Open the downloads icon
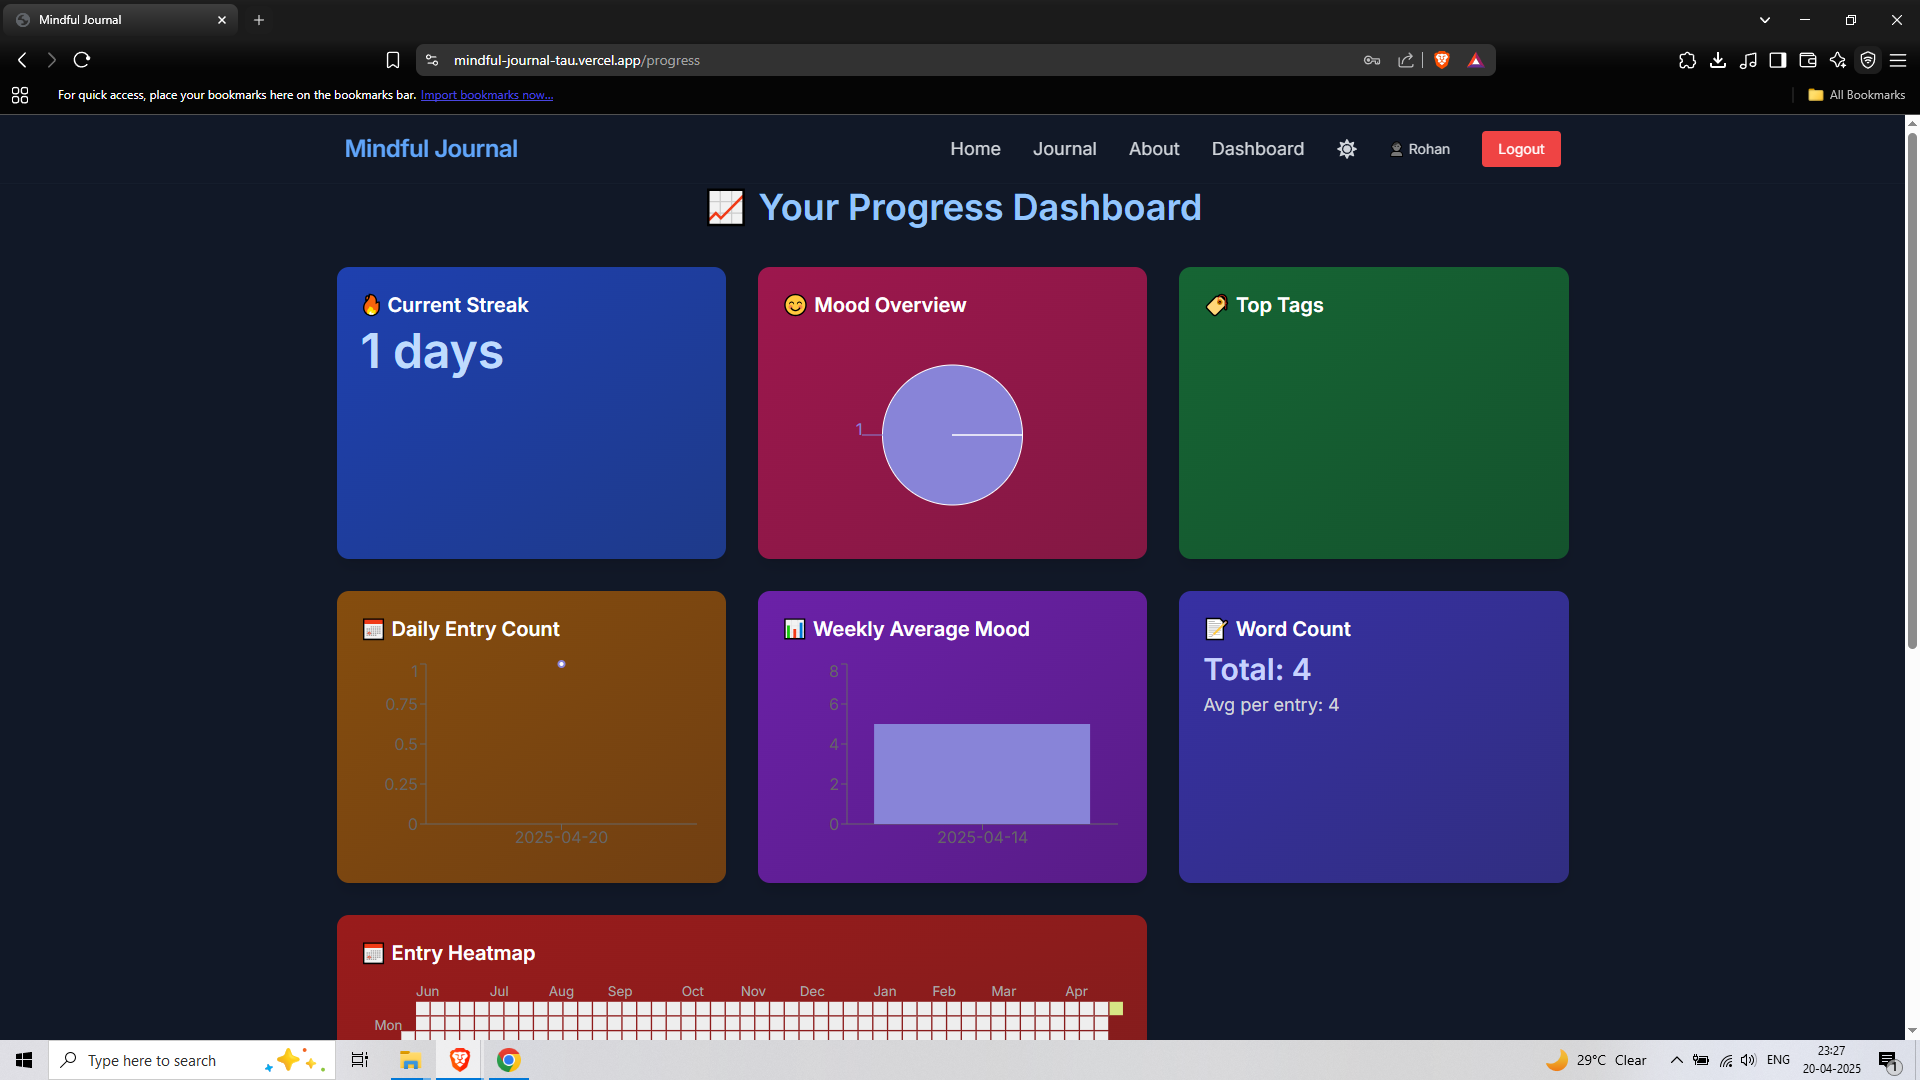 pos(1717,60)
